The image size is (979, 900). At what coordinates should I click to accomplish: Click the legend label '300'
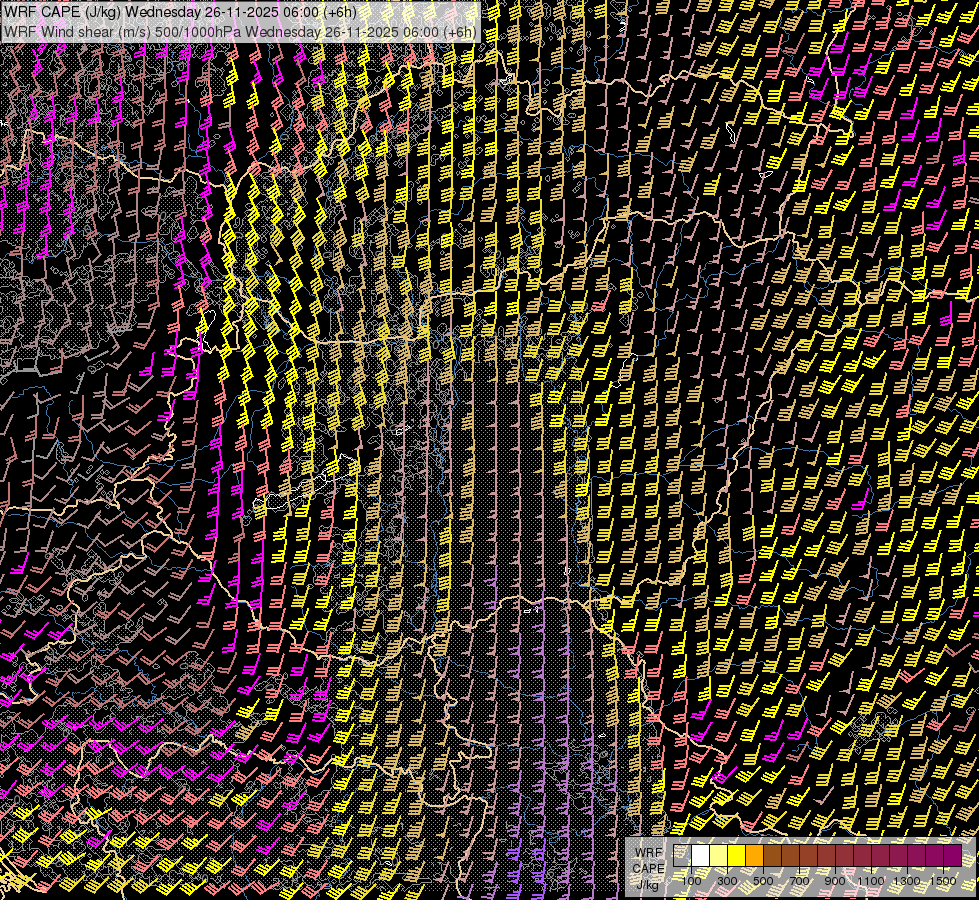[727, 881]
